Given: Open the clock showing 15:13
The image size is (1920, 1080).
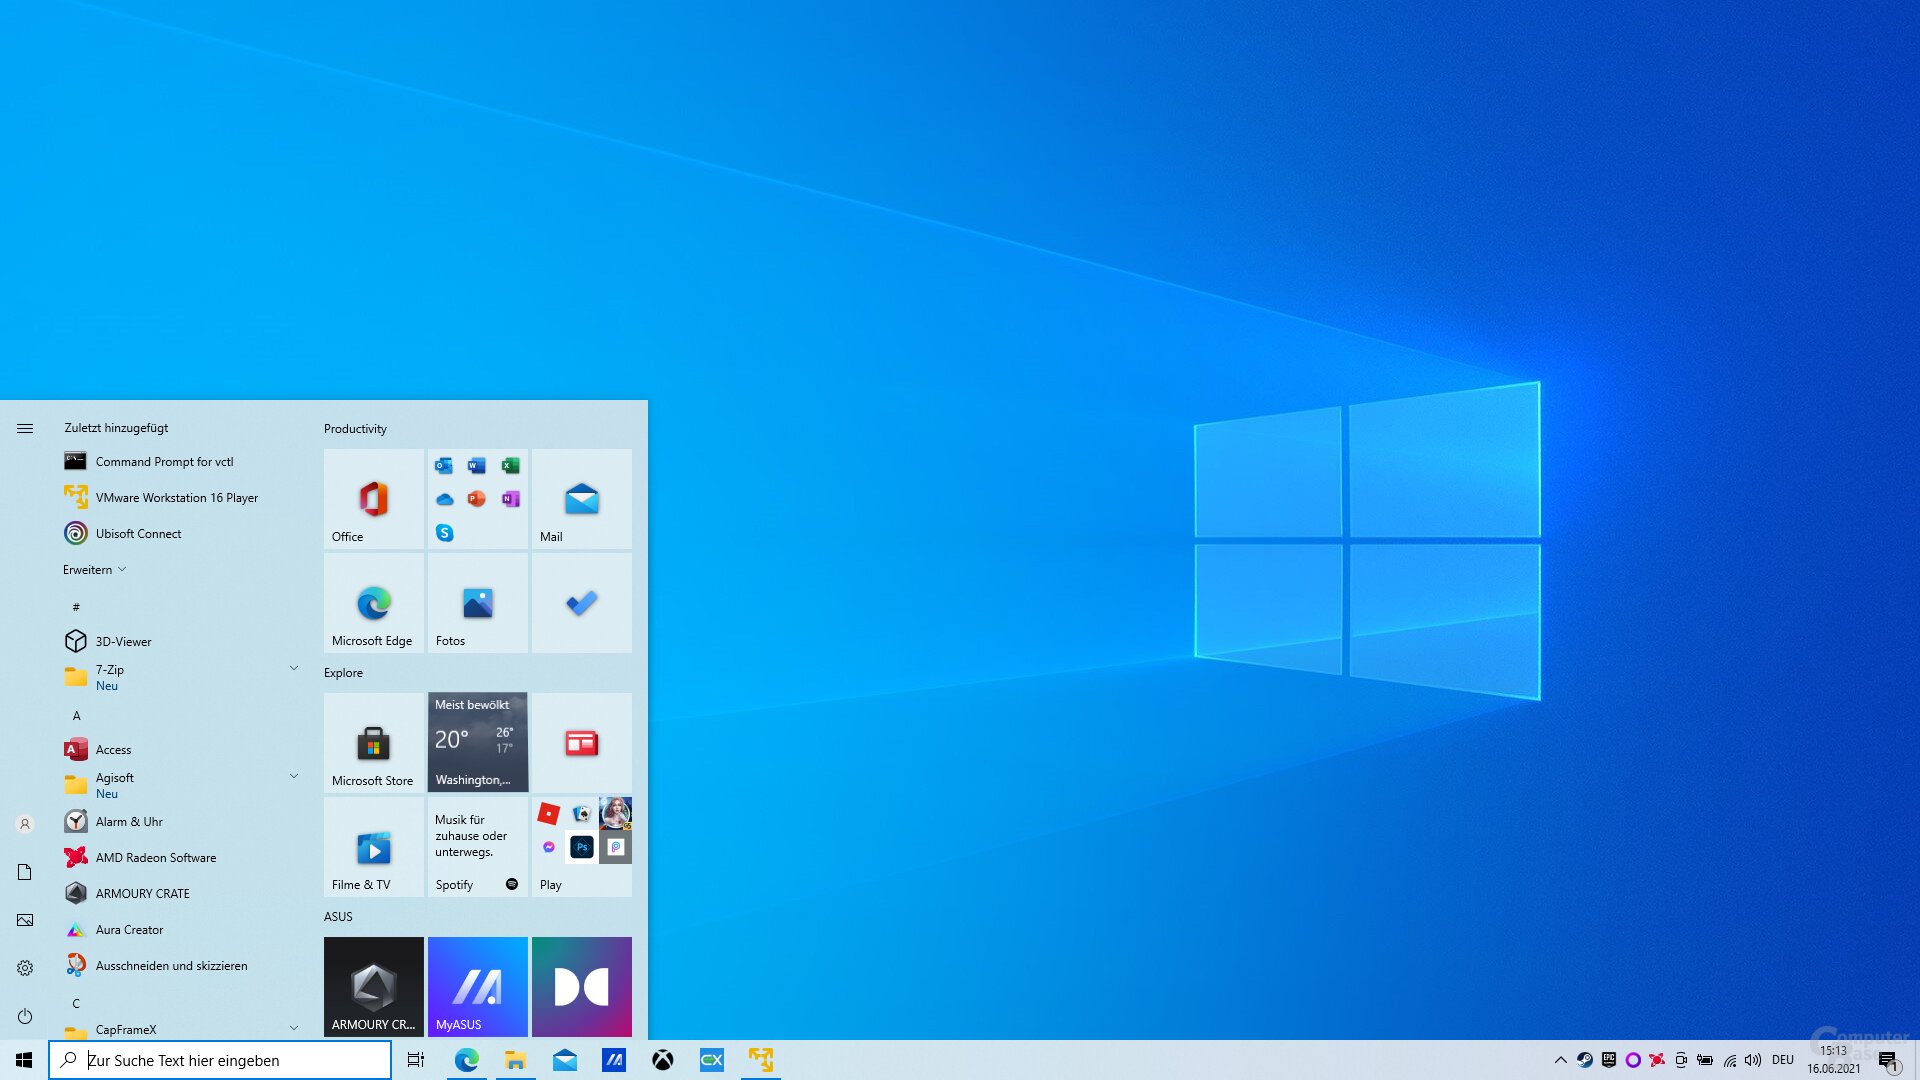Looking at the screenshot, I should (1833, 1060).
